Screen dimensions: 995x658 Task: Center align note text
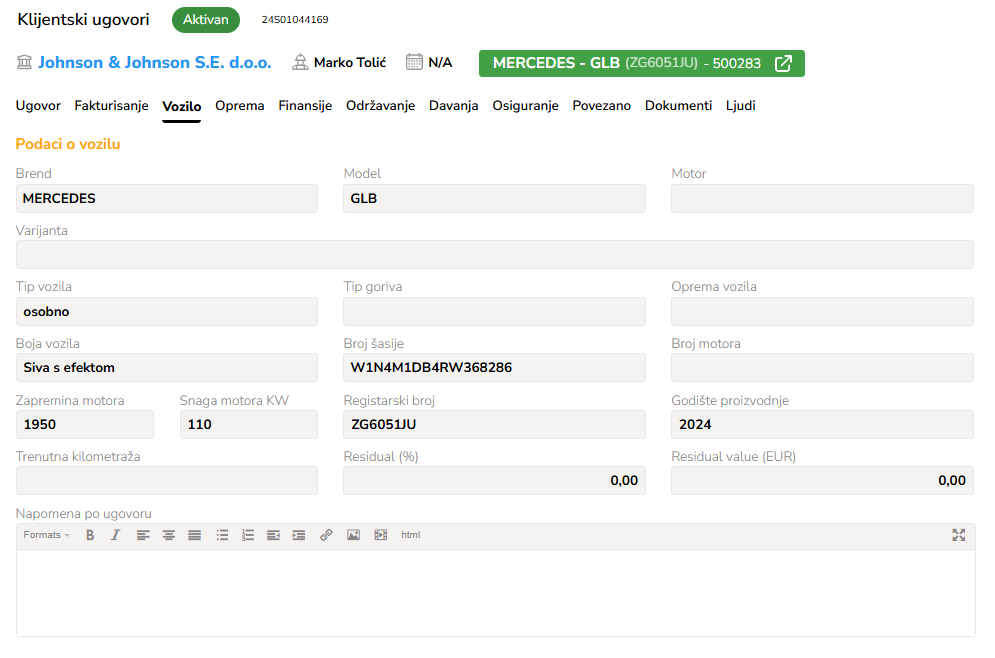click(169, 535)
